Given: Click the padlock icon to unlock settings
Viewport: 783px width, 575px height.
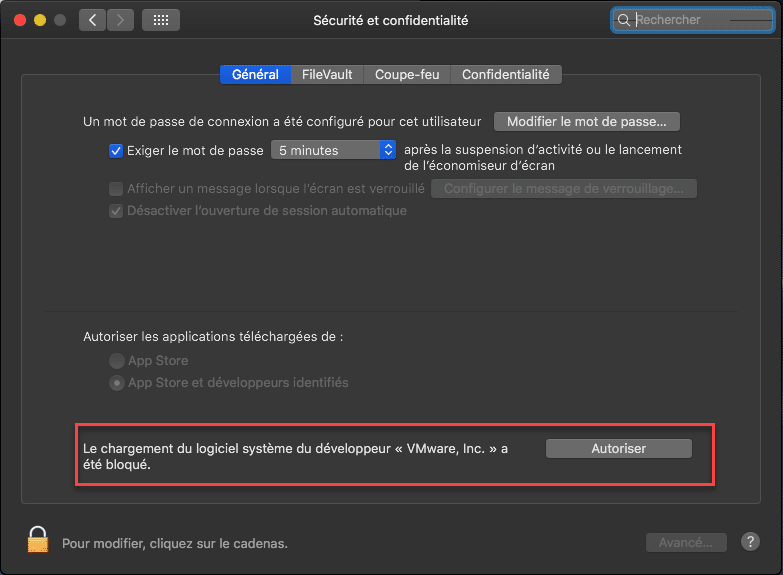Looking at the screenshot, I should click(38, 541).
